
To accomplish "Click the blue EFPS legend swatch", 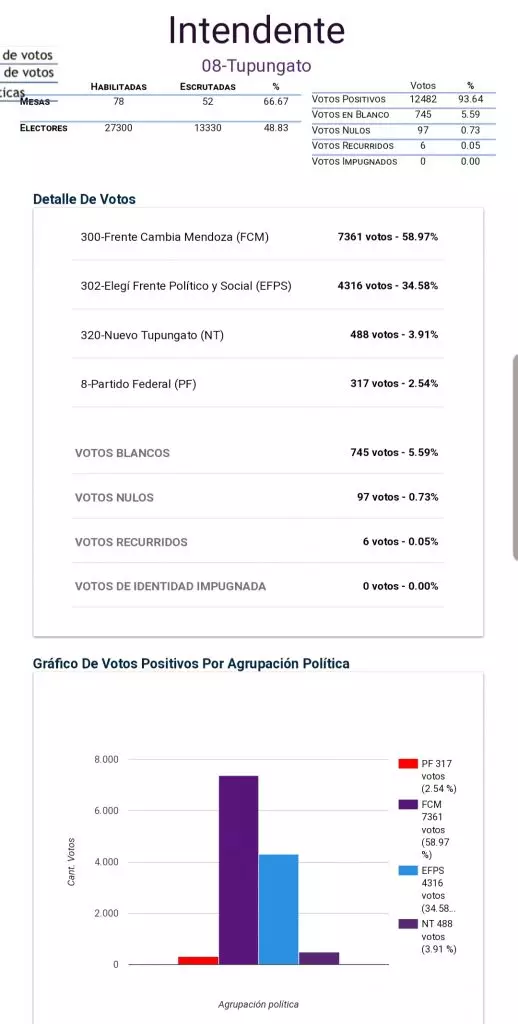I will pos(408,871).
